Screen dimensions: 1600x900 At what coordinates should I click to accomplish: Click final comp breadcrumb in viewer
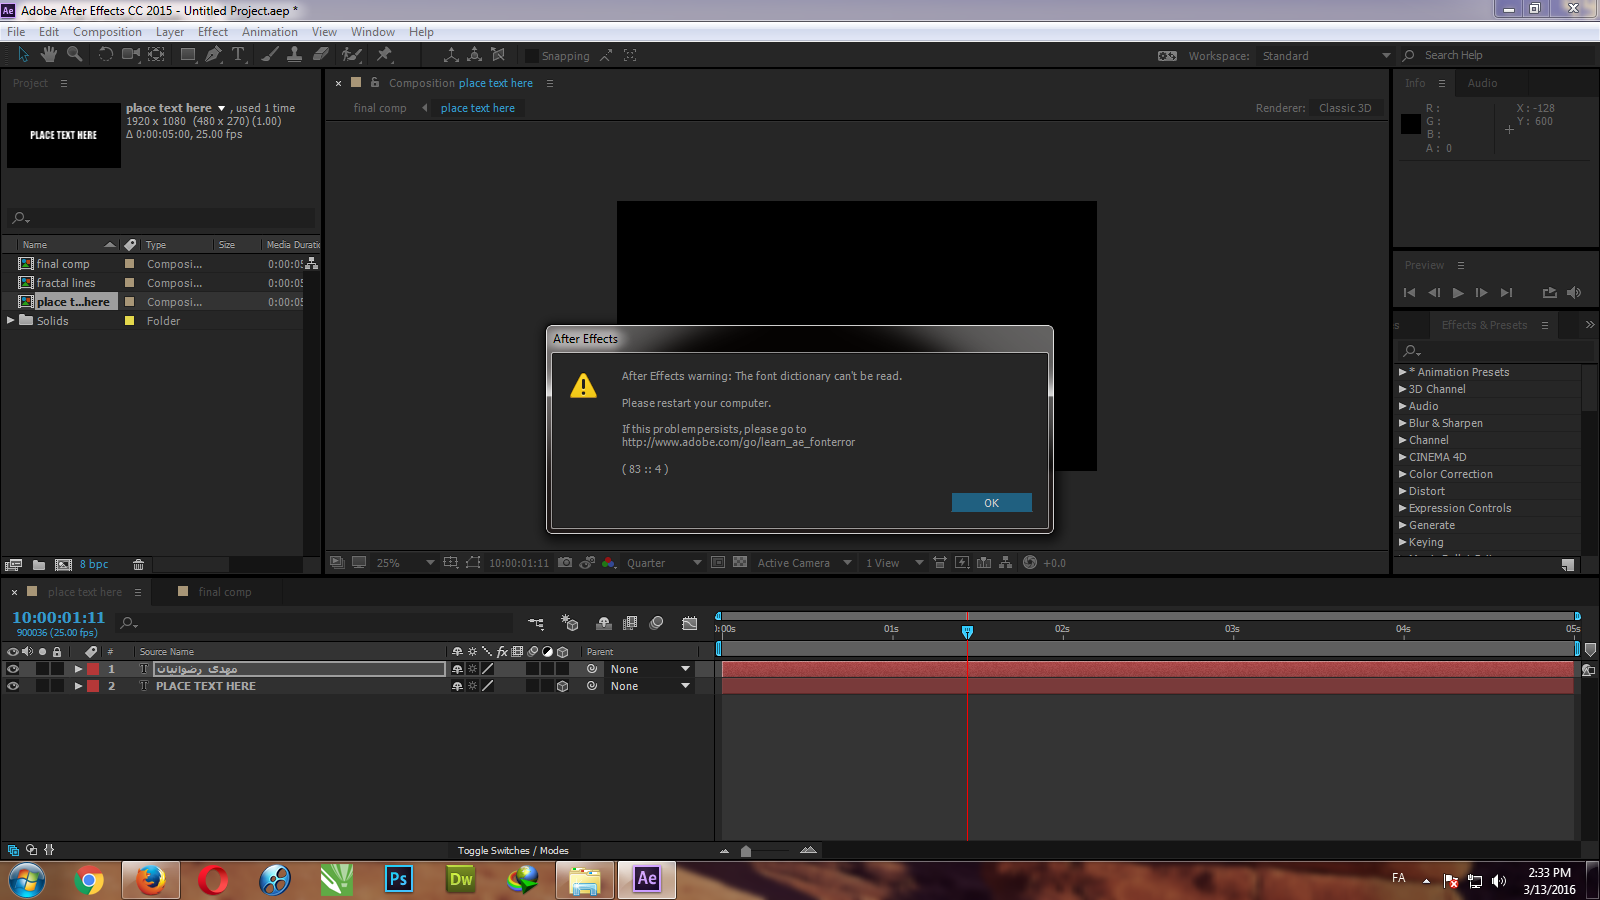[x=380, y=108]
